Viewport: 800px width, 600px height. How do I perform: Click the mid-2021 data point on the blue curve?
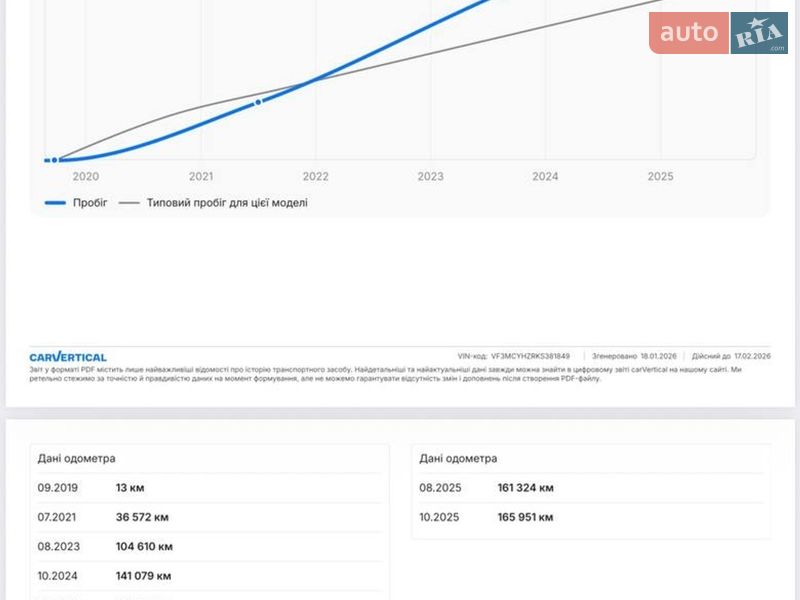click(x=258, y=102)
